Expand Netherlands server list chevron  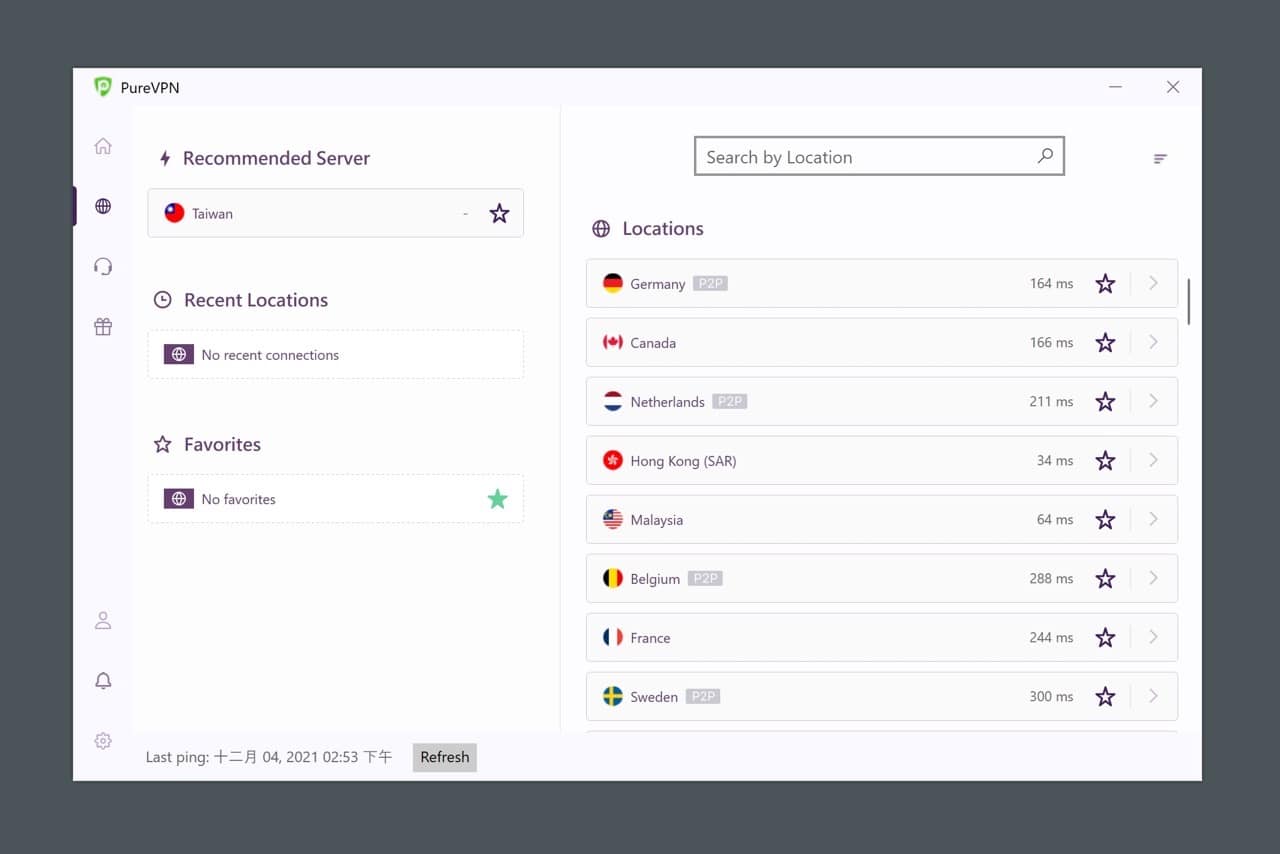click(x=1153, y=401)
